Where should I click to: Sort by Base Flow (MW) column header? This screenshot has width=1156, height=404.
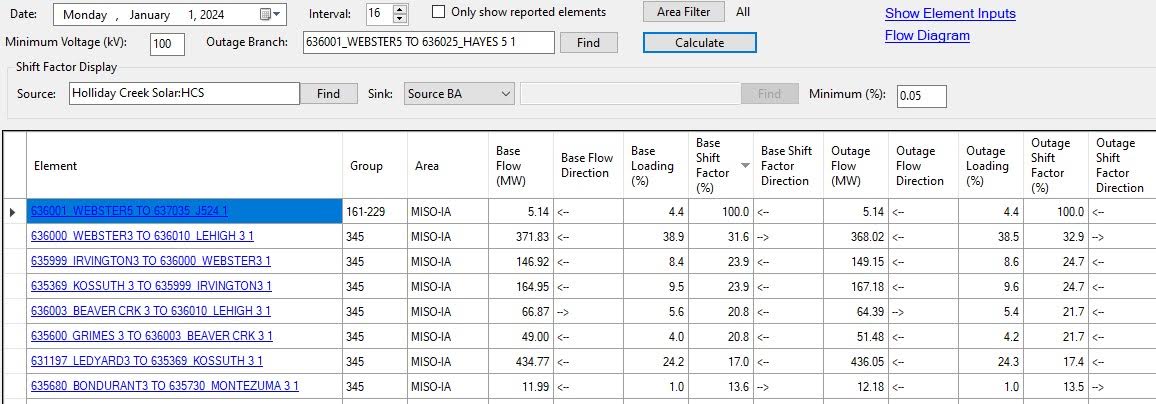(520, 166)
